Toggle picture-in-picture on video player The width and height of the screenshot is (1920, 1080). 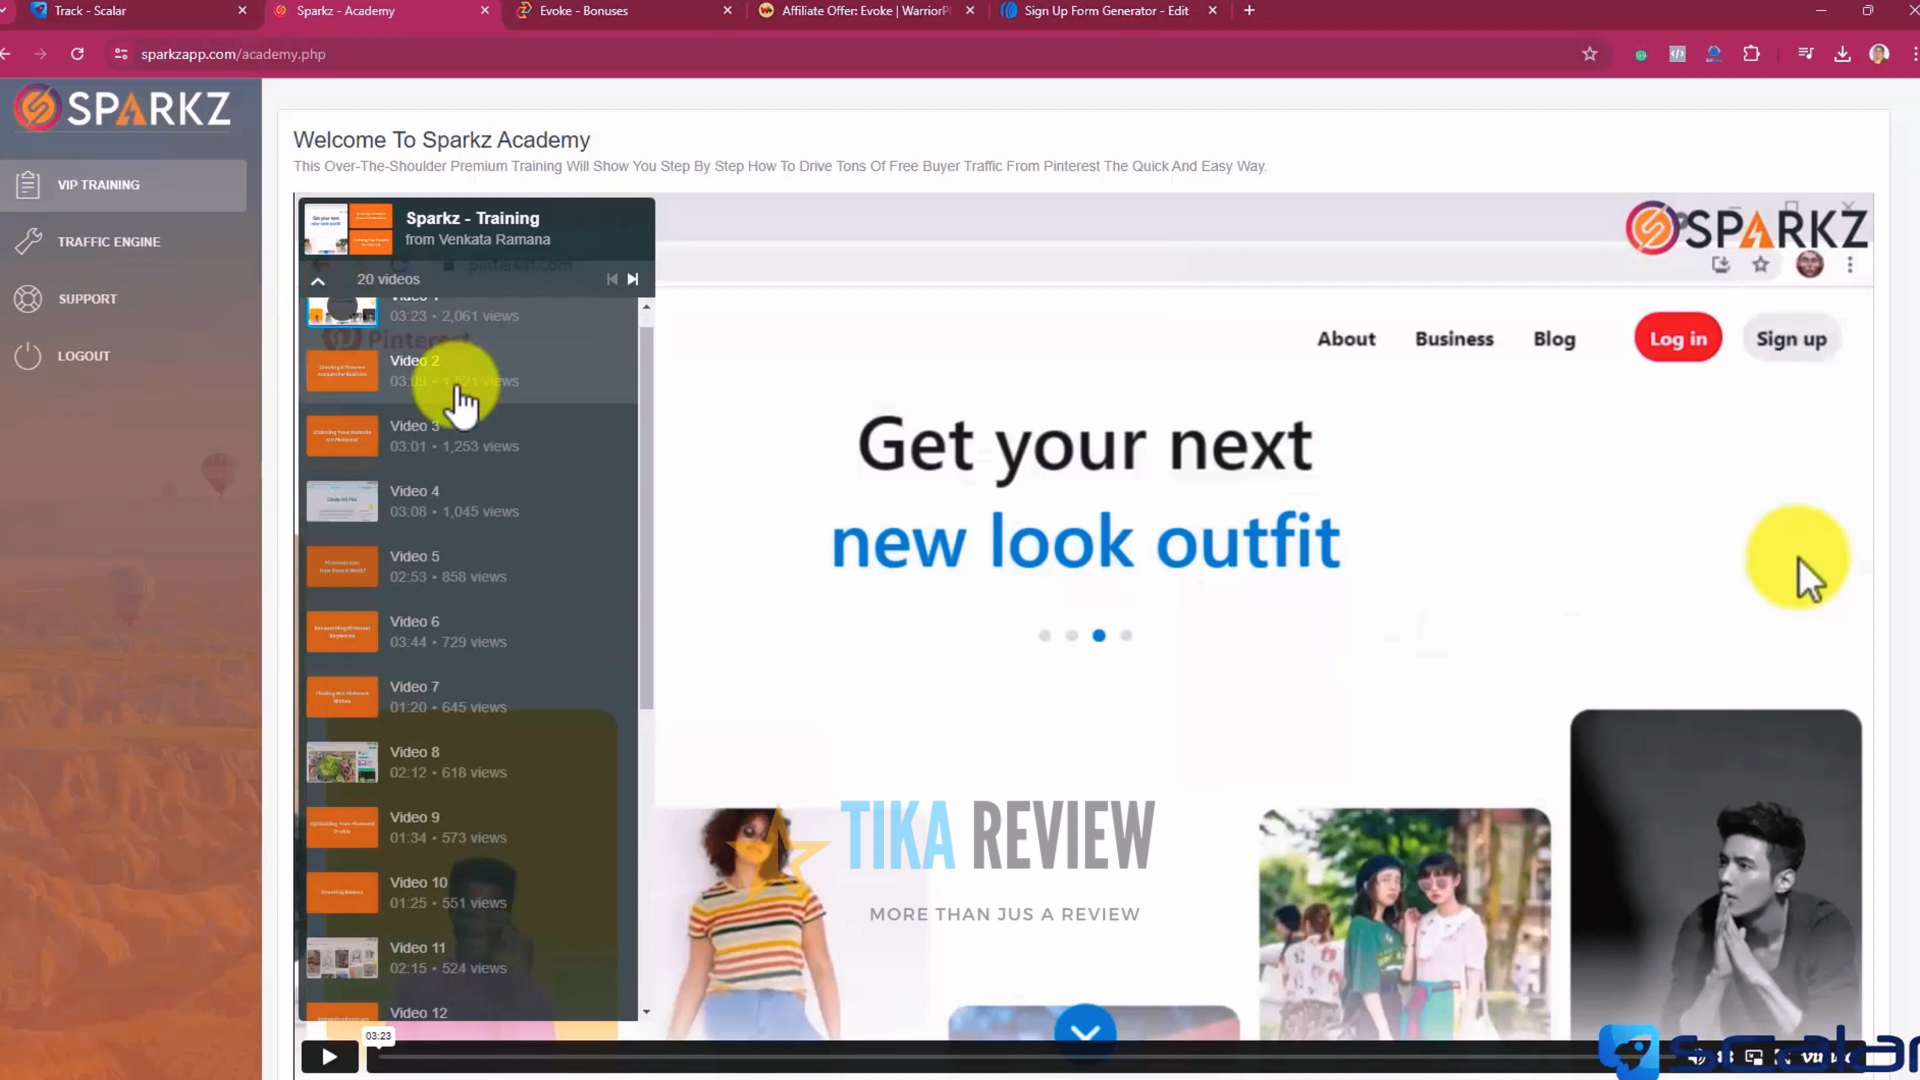tap(1753, 1057)
